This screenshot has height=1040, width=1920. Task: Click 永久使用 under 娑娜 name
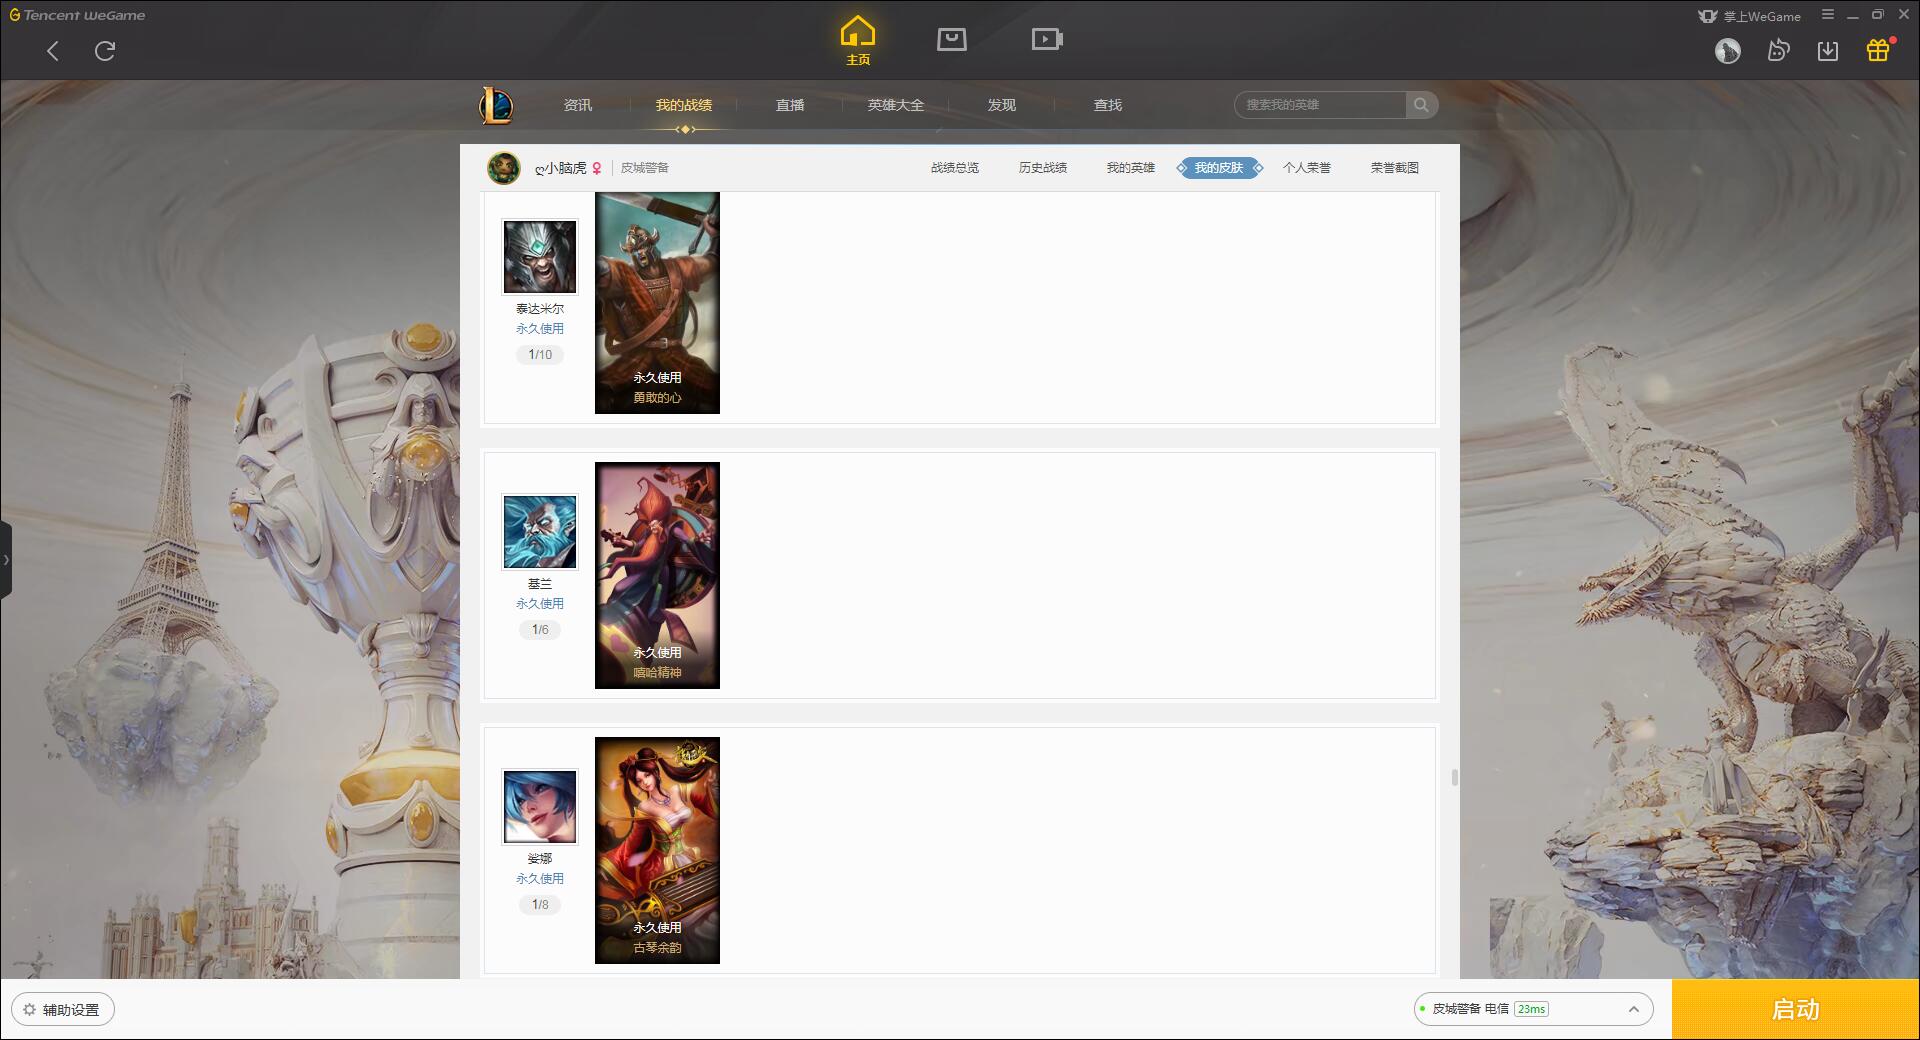540,879
